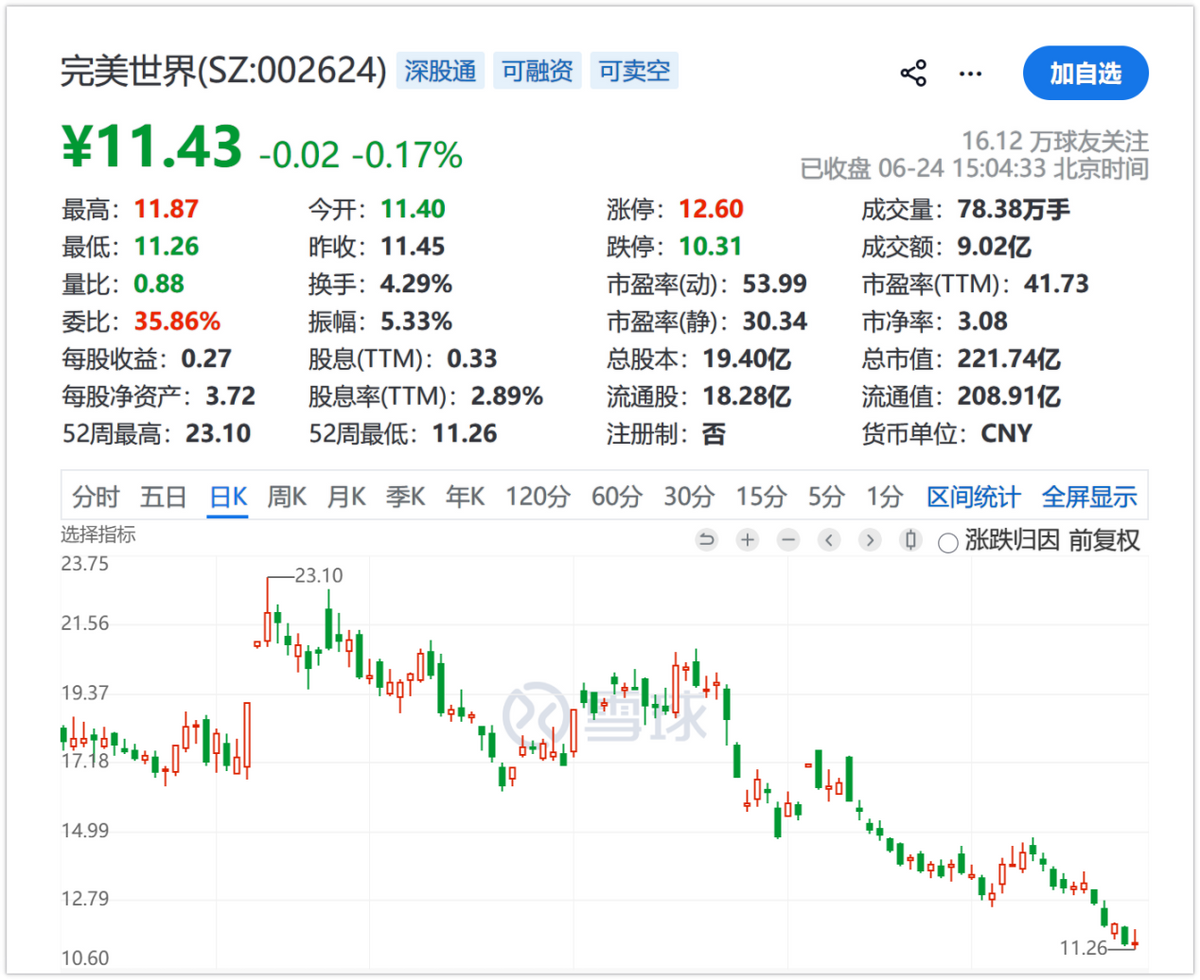Select the 日K tab
Screen dimensions: 1200x980
227,496
